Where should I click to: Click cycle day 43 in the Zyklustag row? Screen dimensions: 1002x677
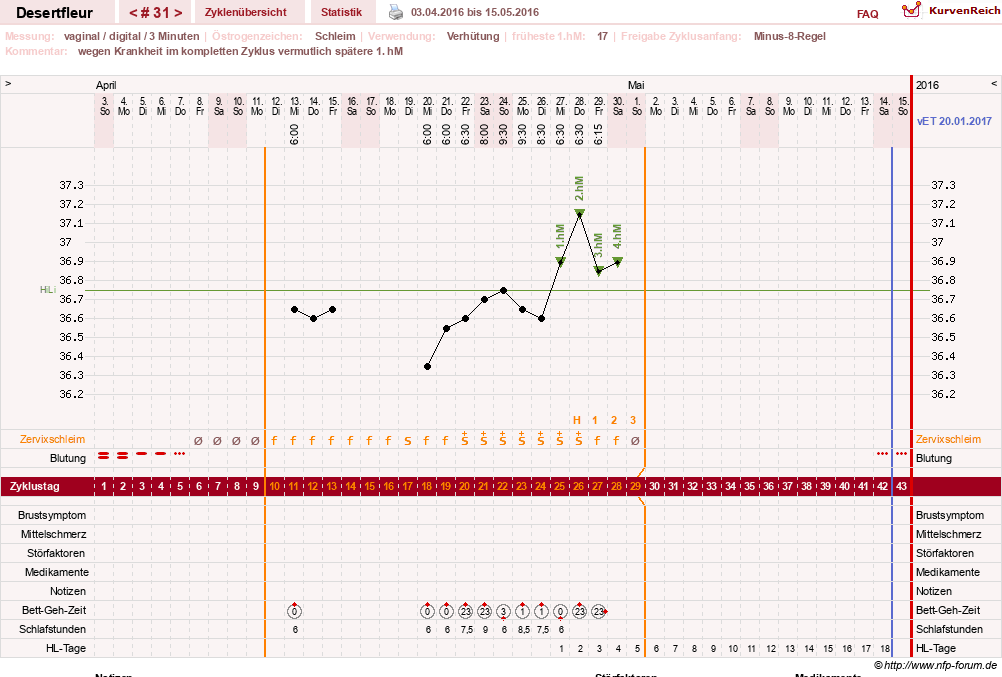click(x=901, y=486)
